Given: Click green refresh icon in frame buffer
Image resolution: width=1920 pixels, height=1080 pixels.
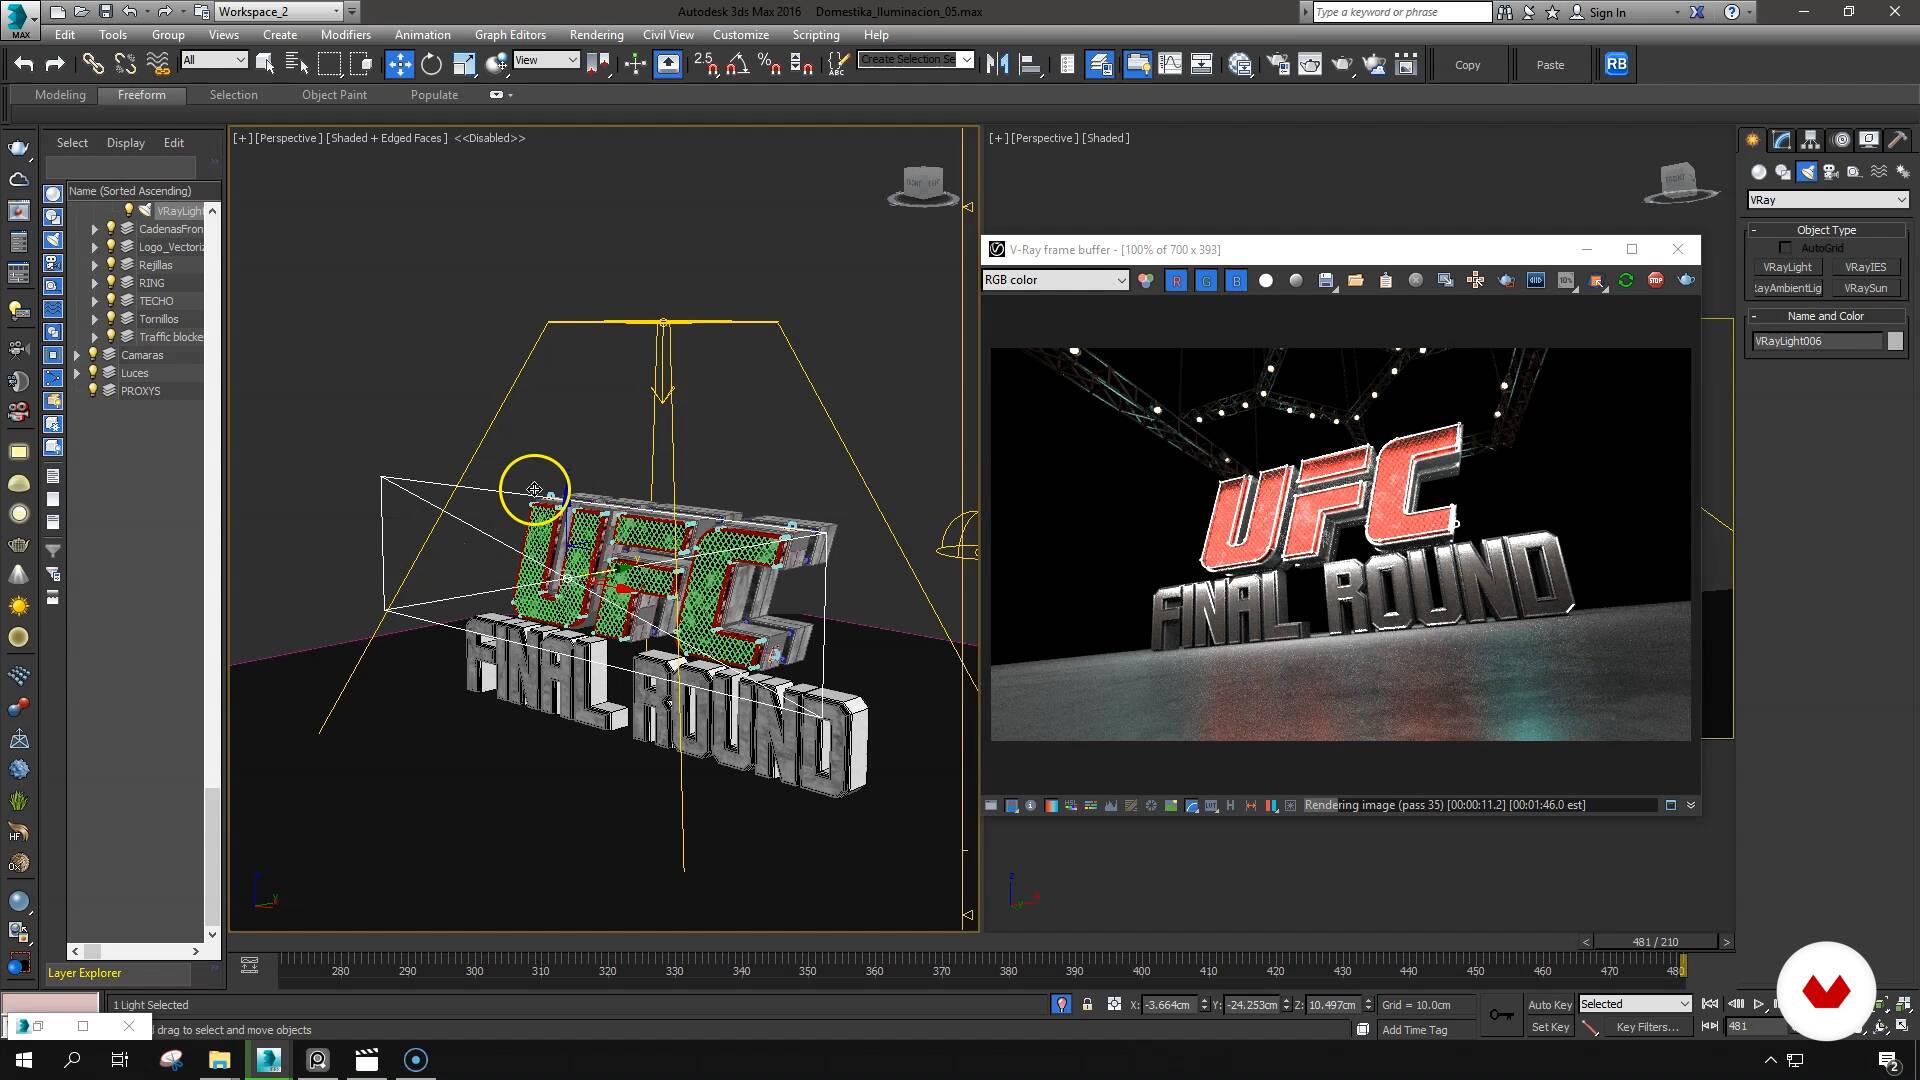Looking at the screenshot, I should click(x=1626, y=280).
